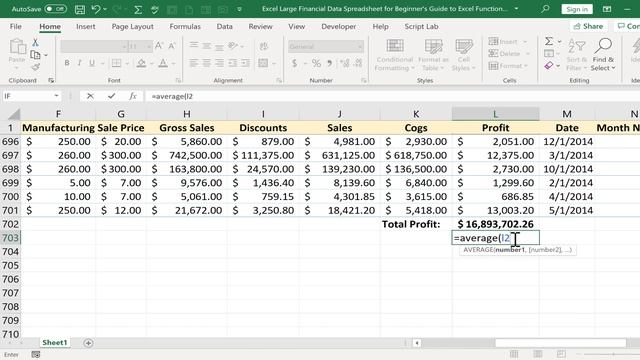Open the font size dropdown
The width and height of the screenshot is (640, 360).
tap(149, 47)
